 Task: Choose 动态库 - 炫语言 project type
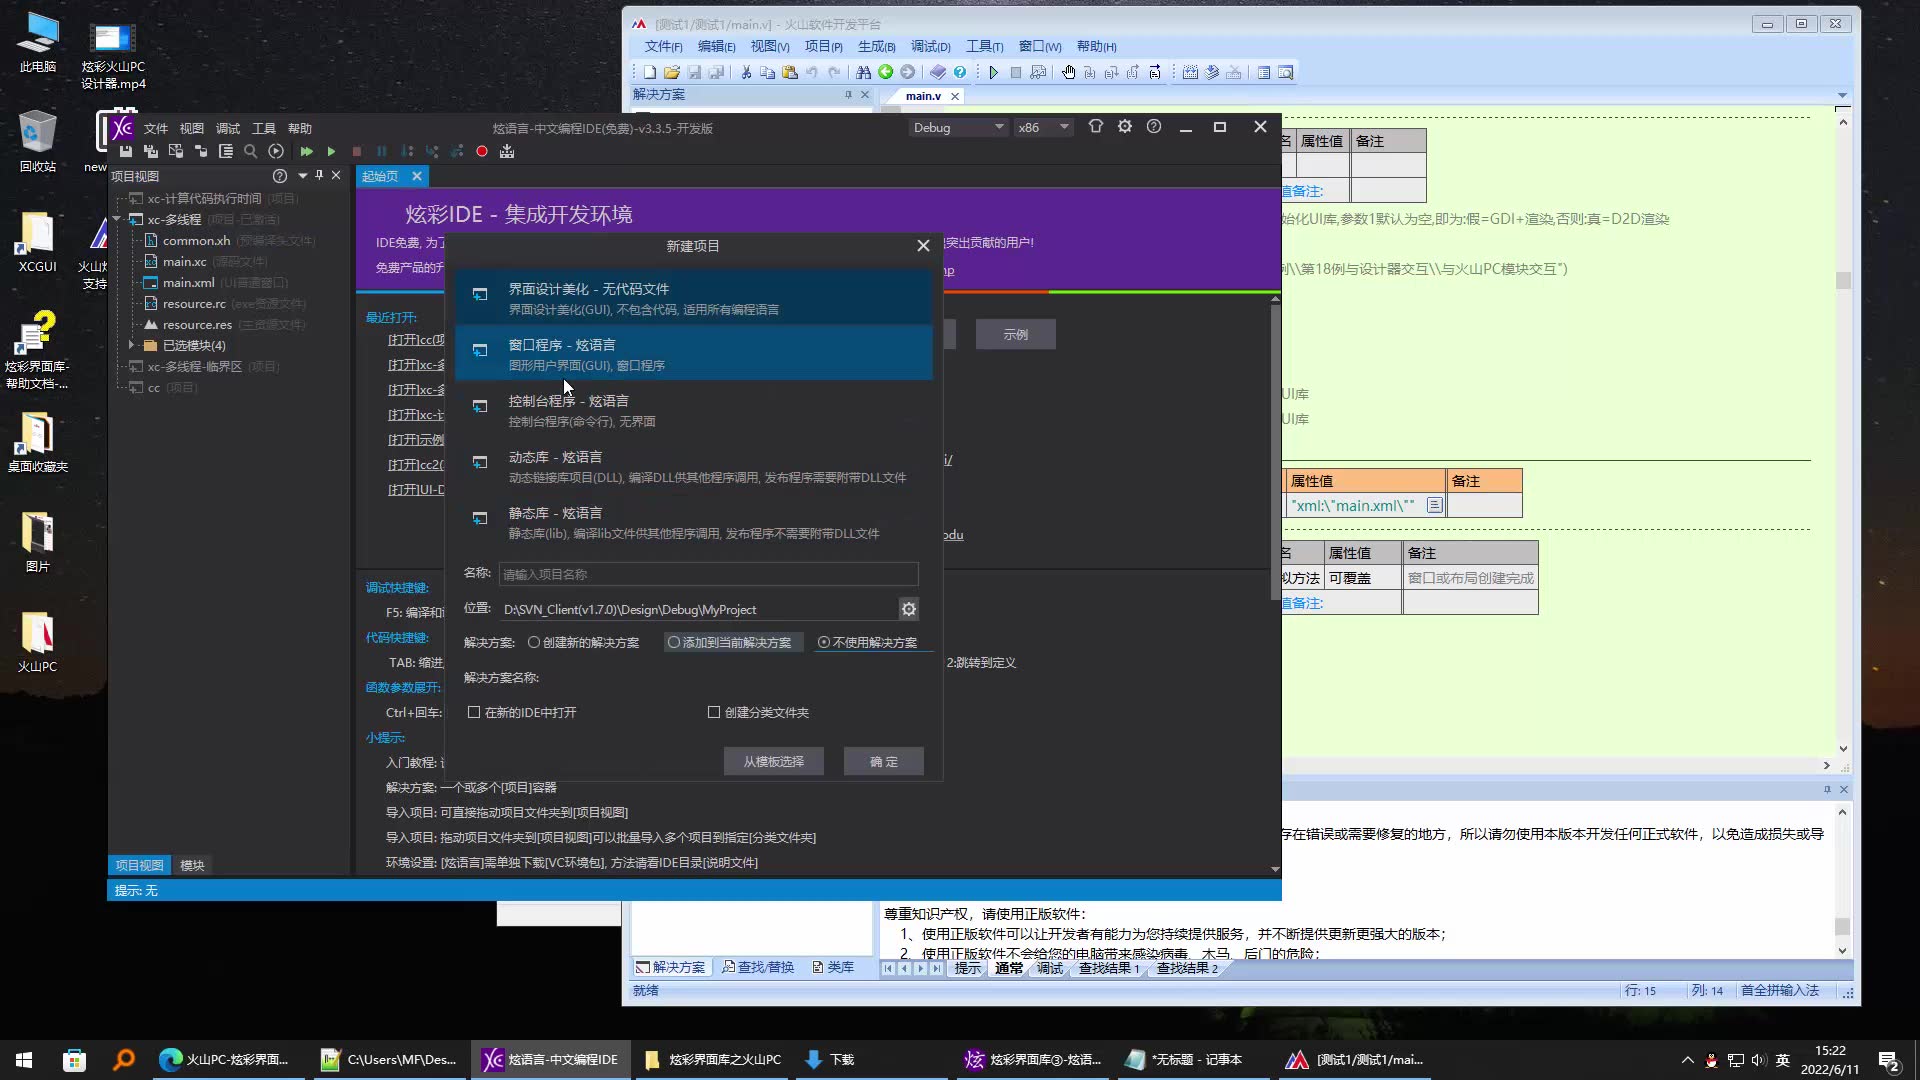point(693,466)
